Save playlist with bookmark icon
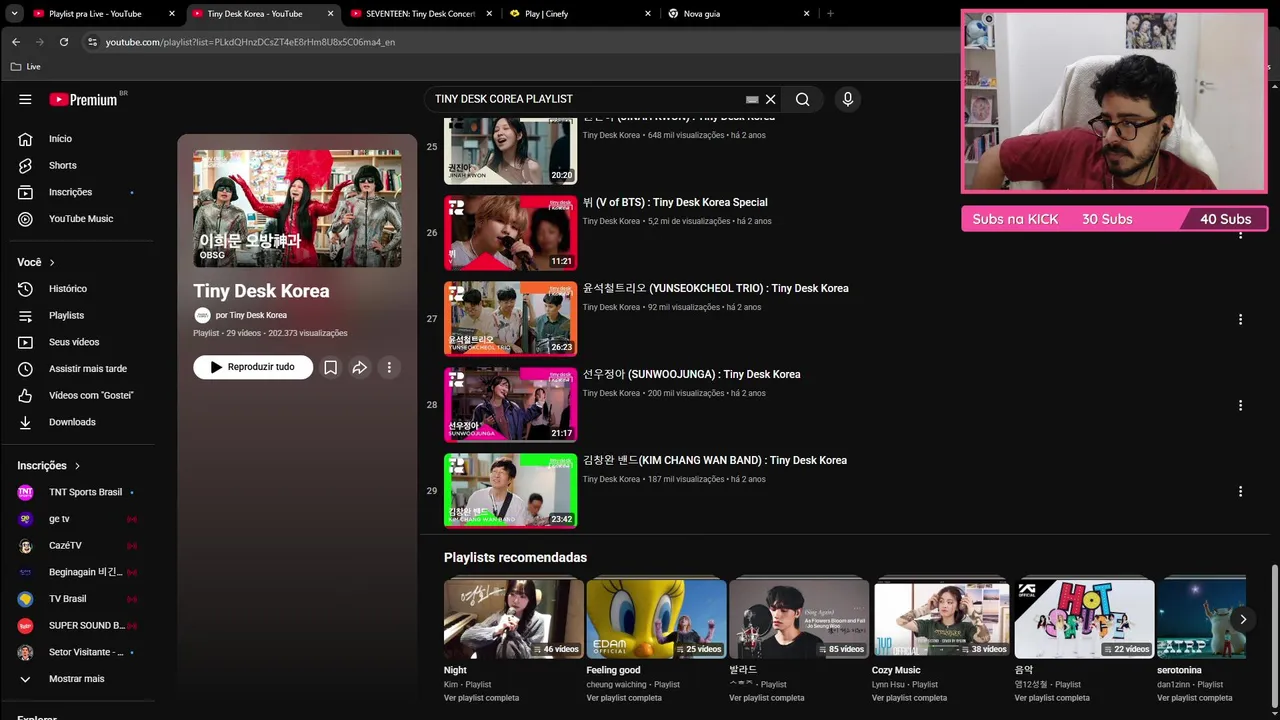Screen dimensions: 1280x720 pos(330,367)
